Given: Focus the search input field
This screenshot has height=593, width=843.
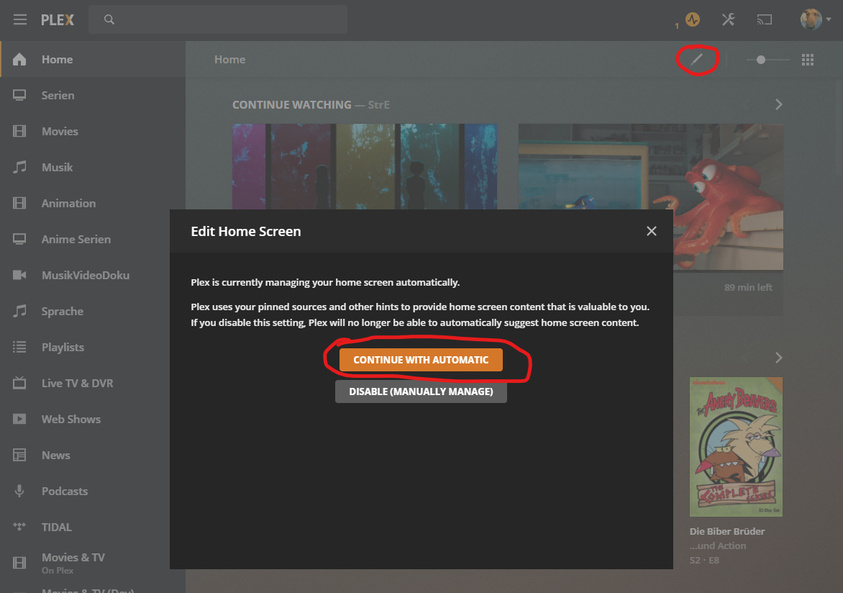Looking at the screenshot, I should click(218, 20).
